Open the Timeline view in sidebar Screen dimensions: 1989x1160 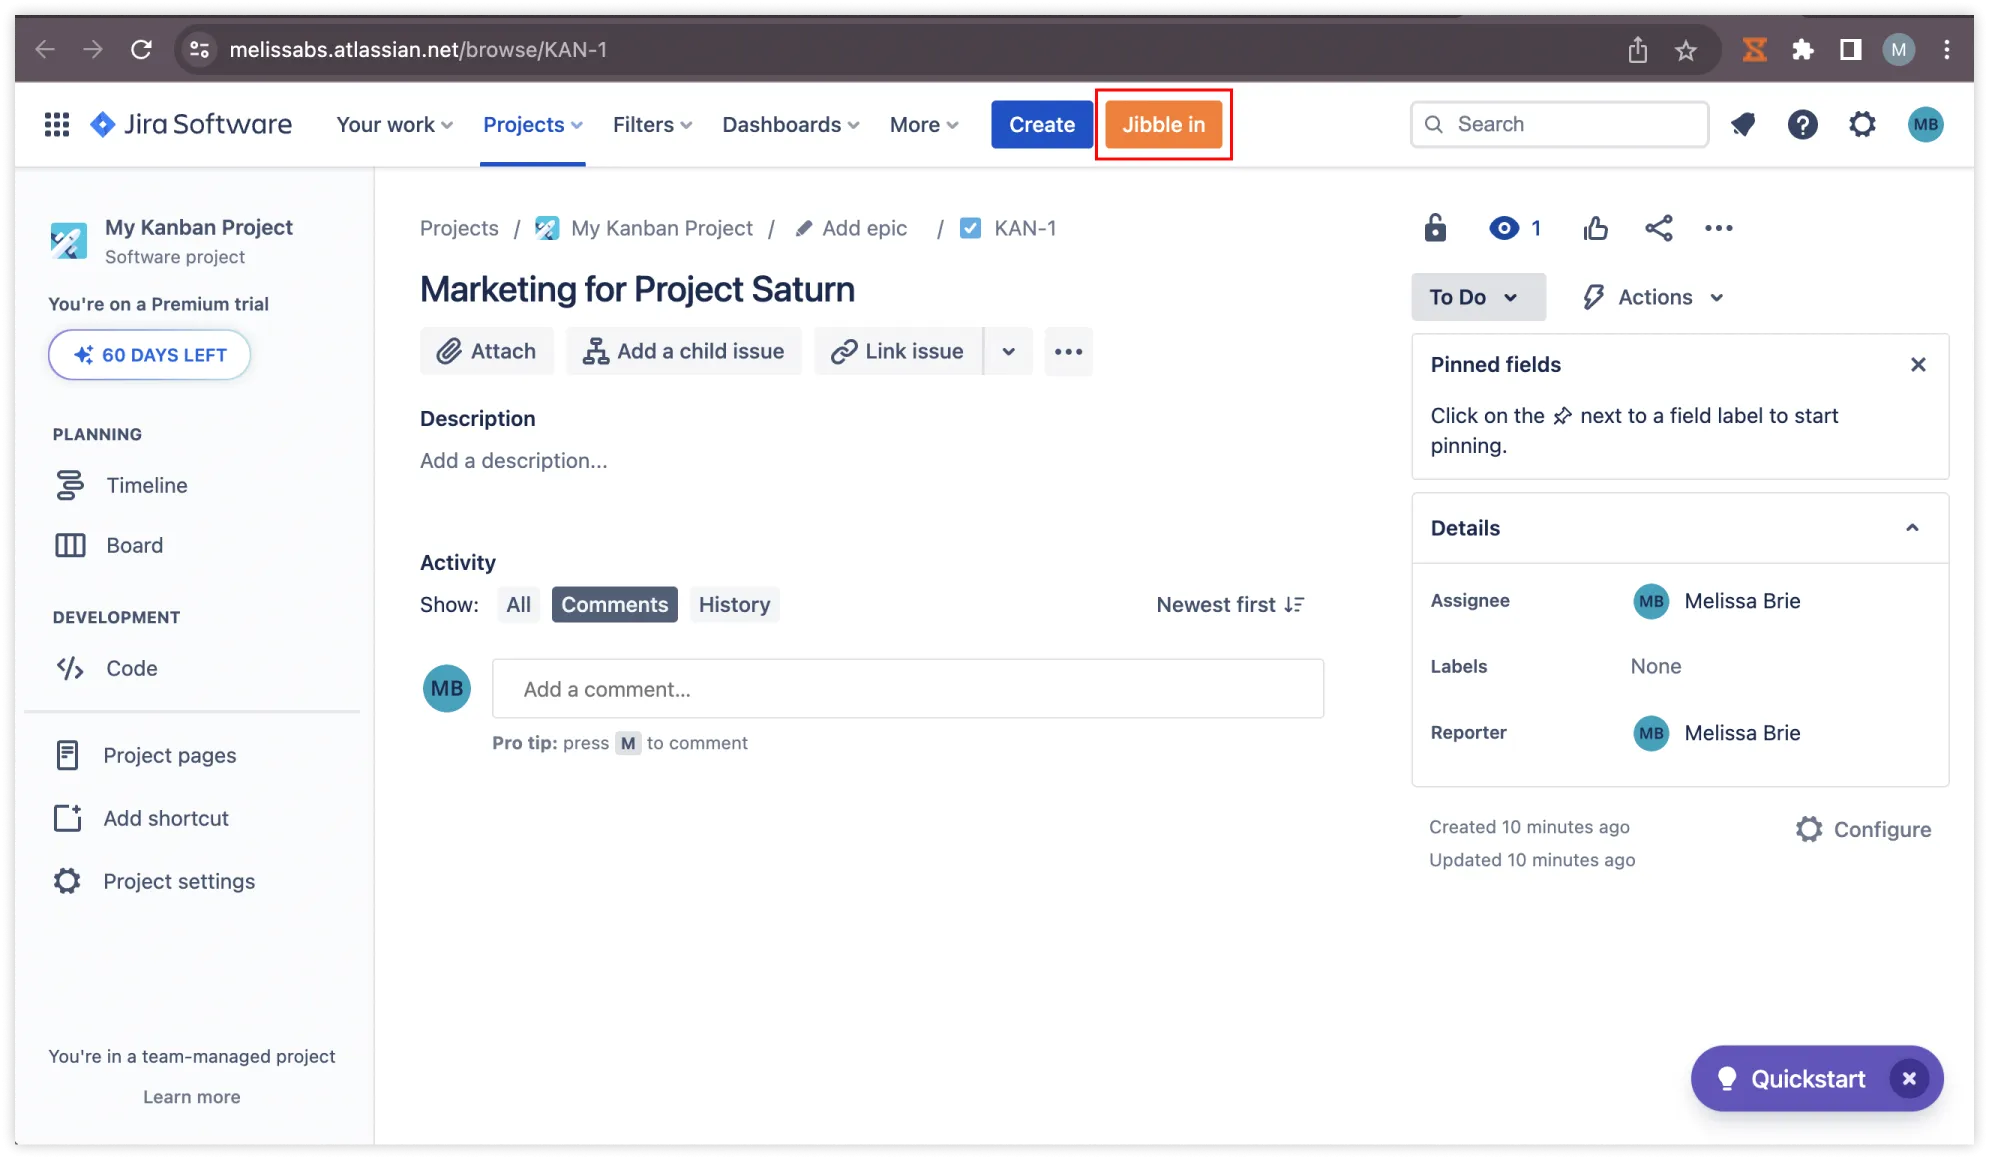(146, 485)
